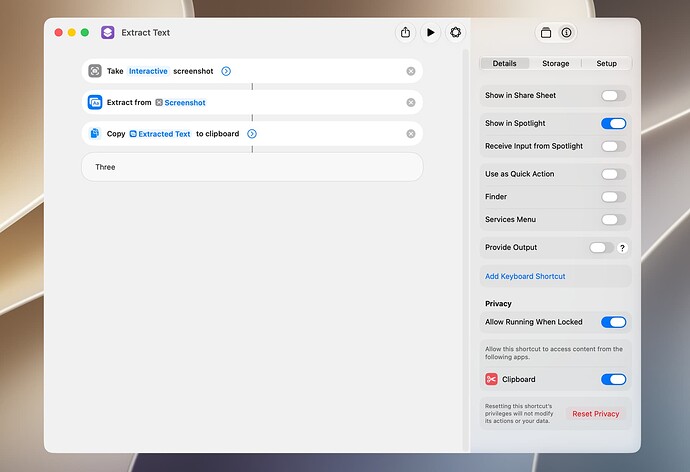Expand options for Copy to clipboard action

click(252, 134)
